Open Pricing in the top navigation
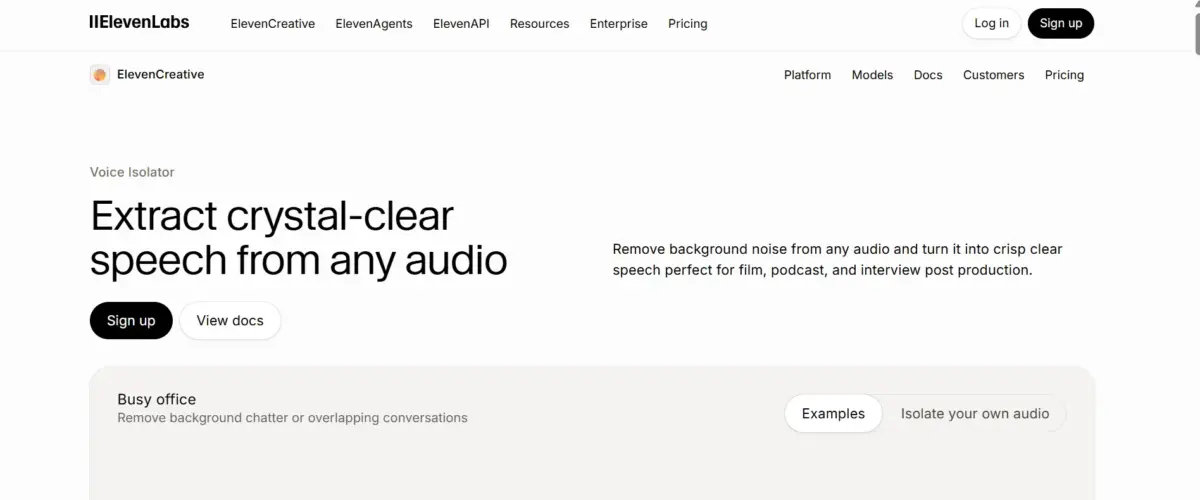The height and width of the screenshot is (500, 1200). [687, 24]
